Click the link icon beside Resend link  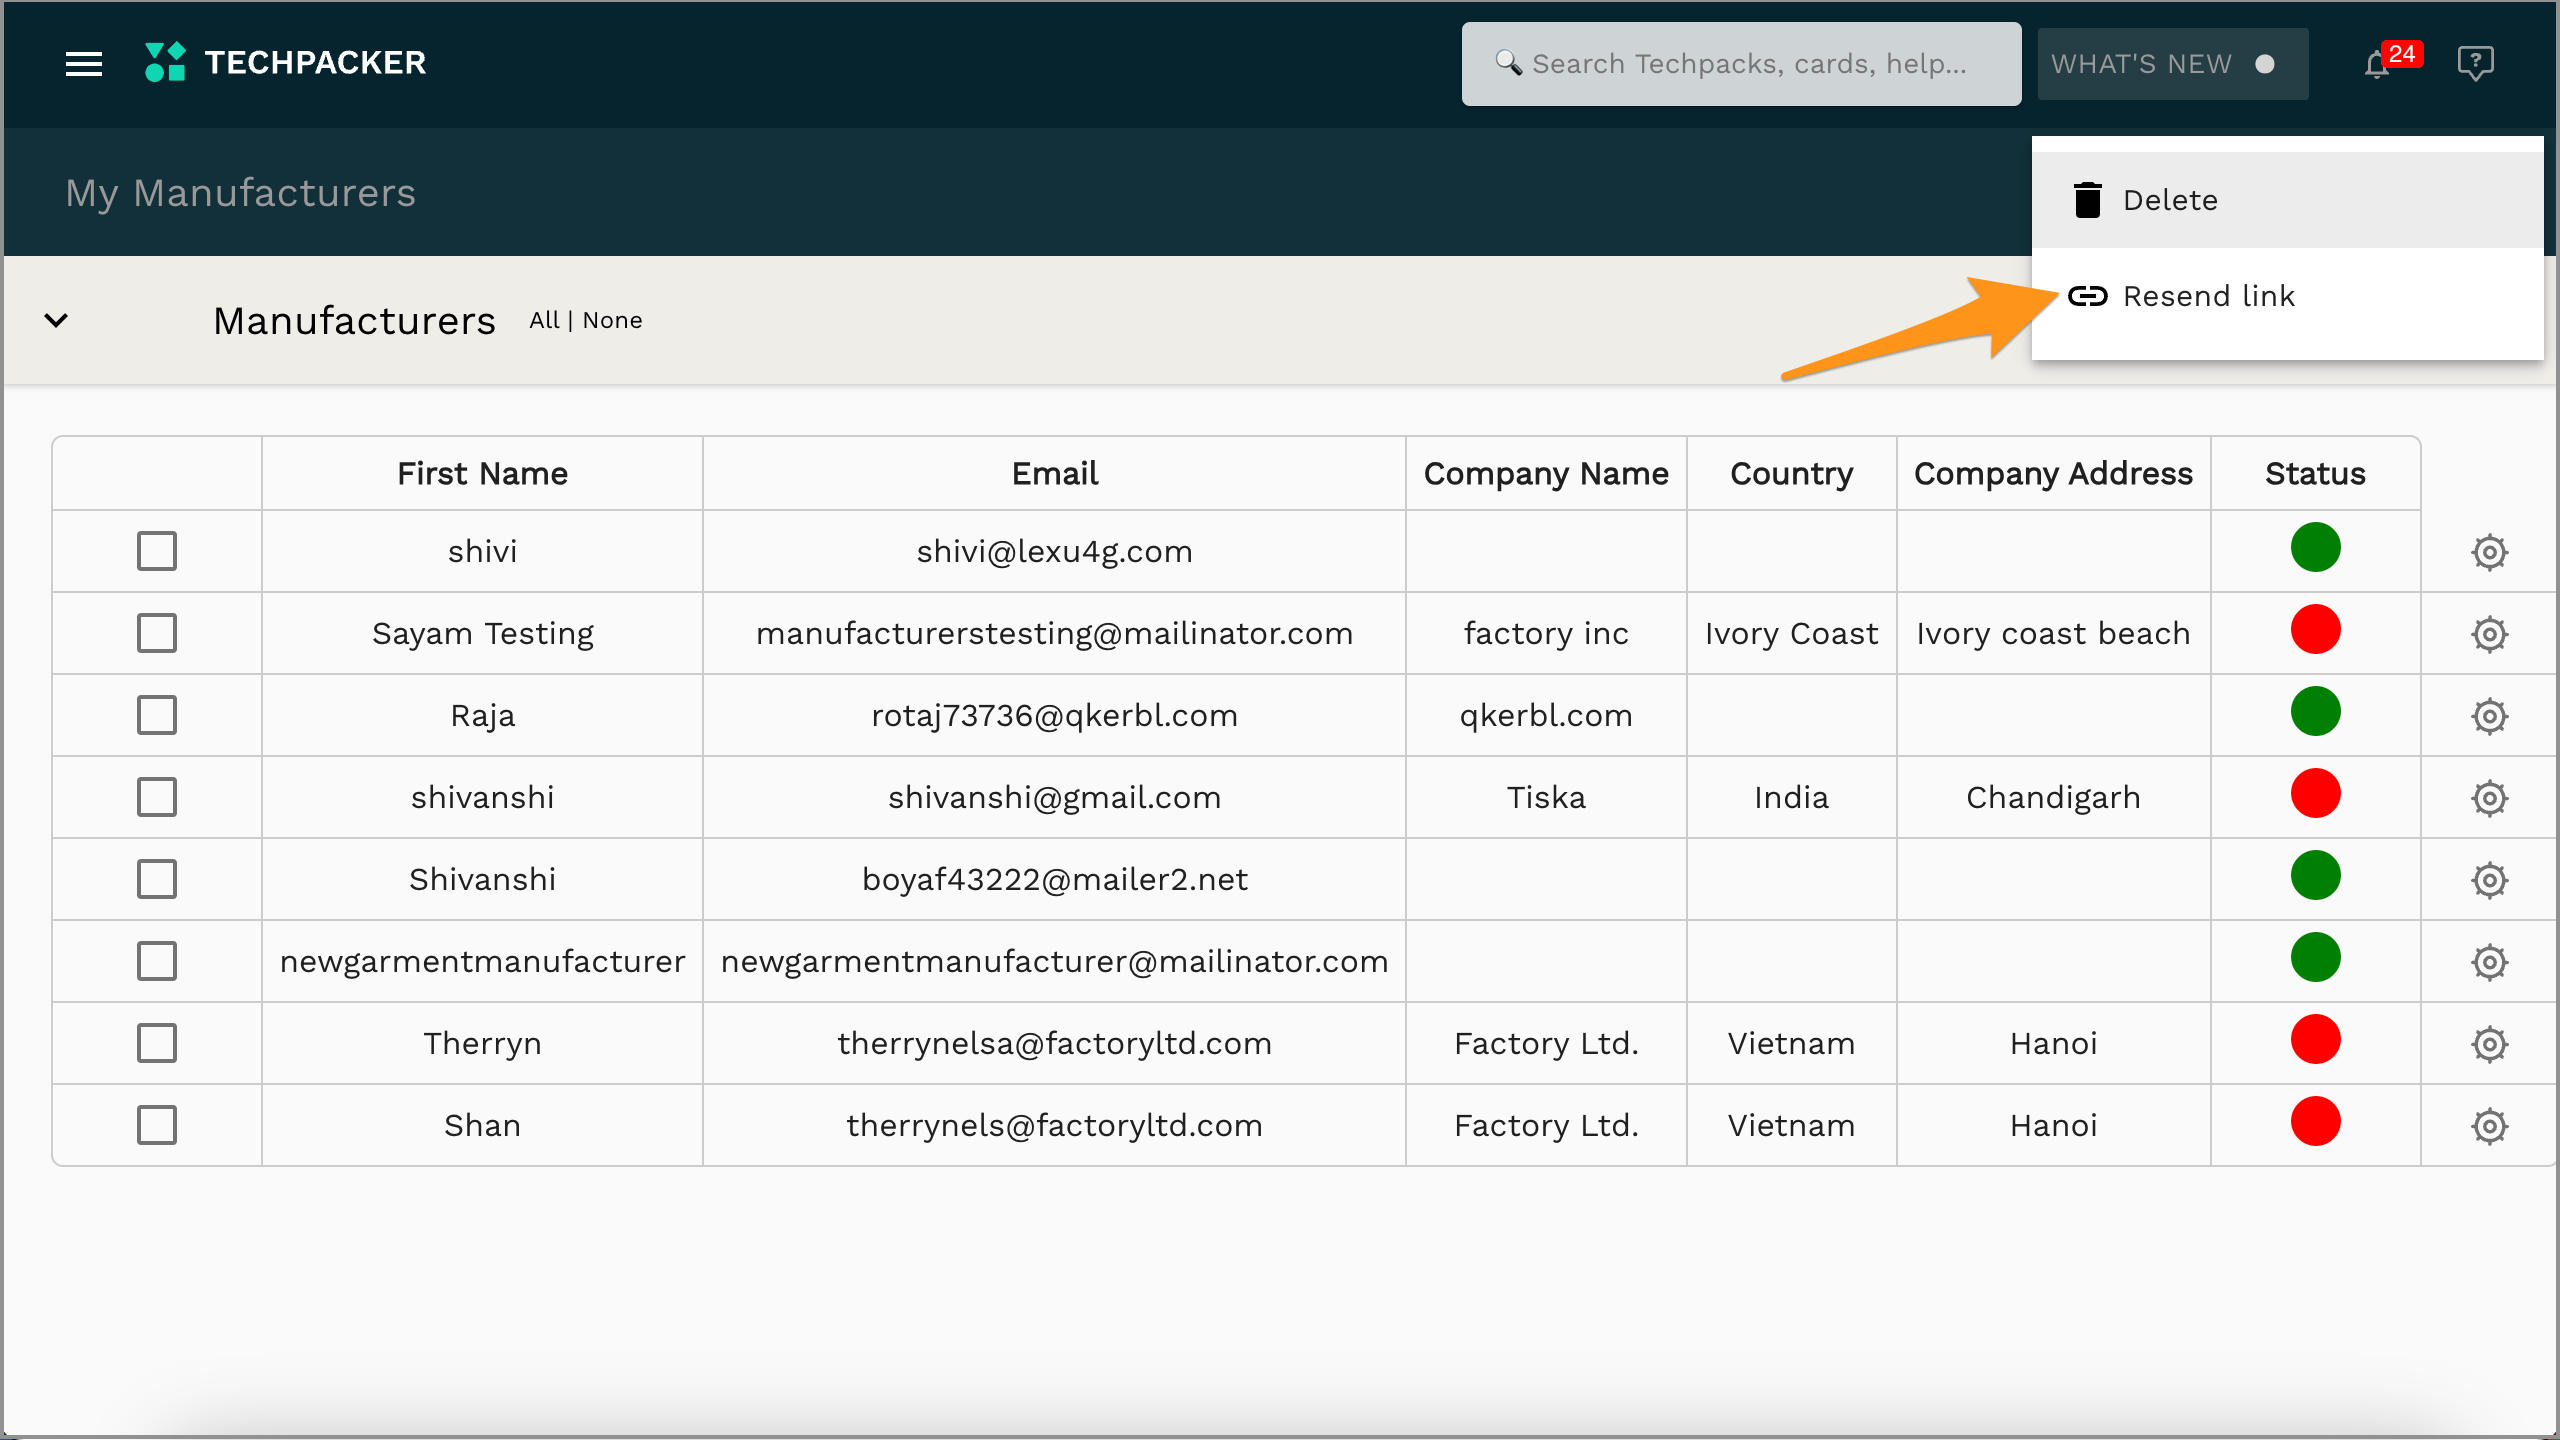2088,296
